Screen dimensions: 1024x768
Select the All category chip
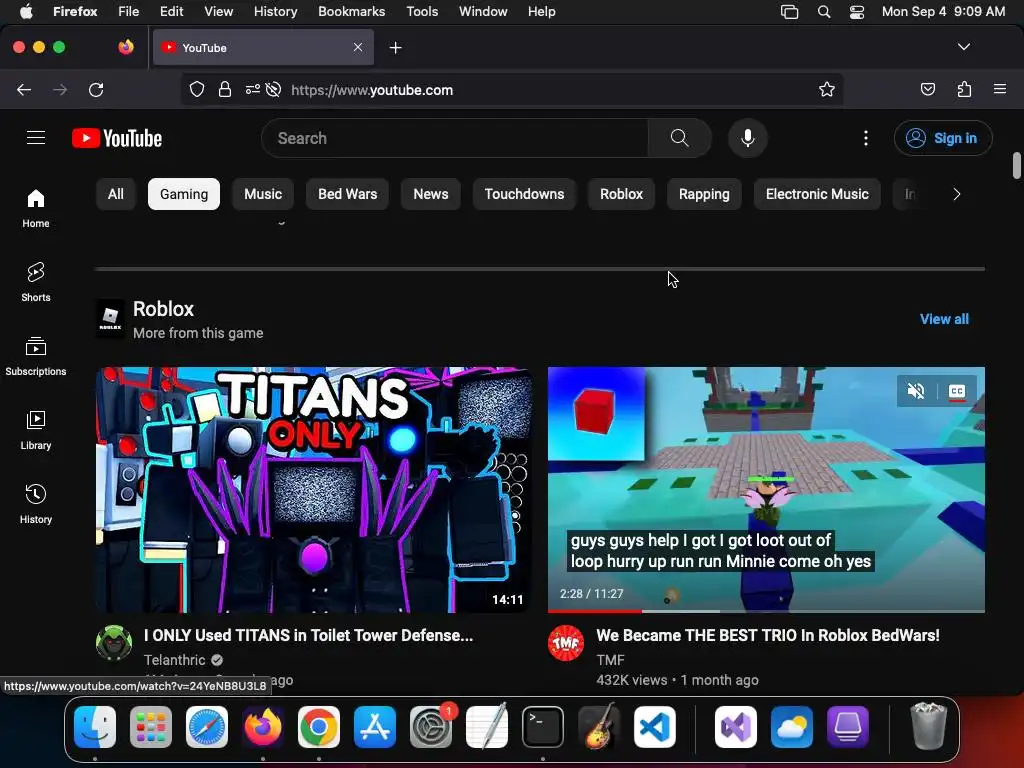point(116,194)
